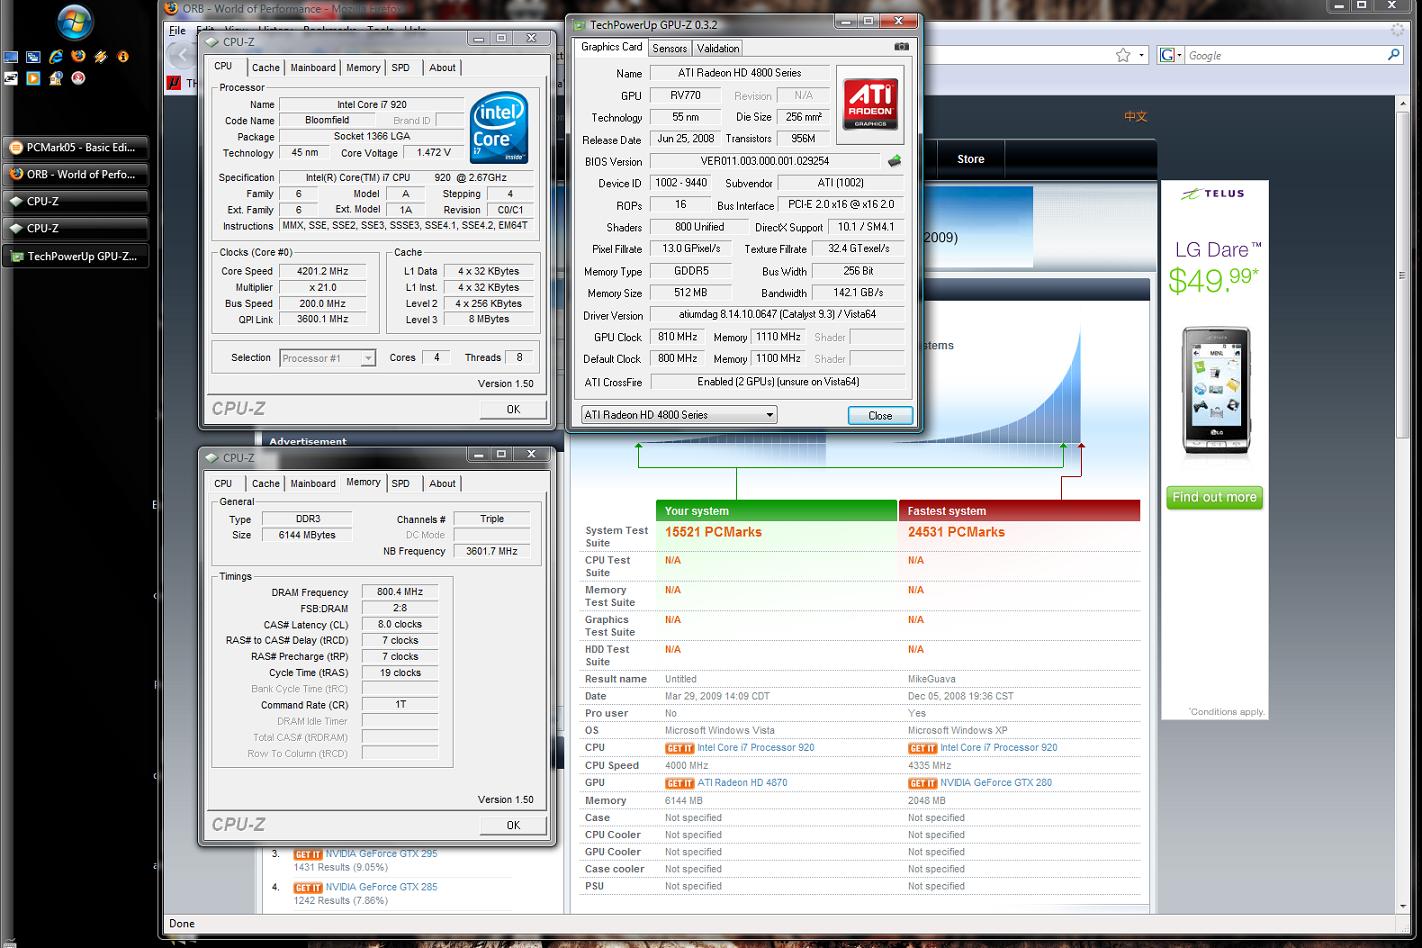Click the ATI CrossFire status field

[x=777, y=382]
